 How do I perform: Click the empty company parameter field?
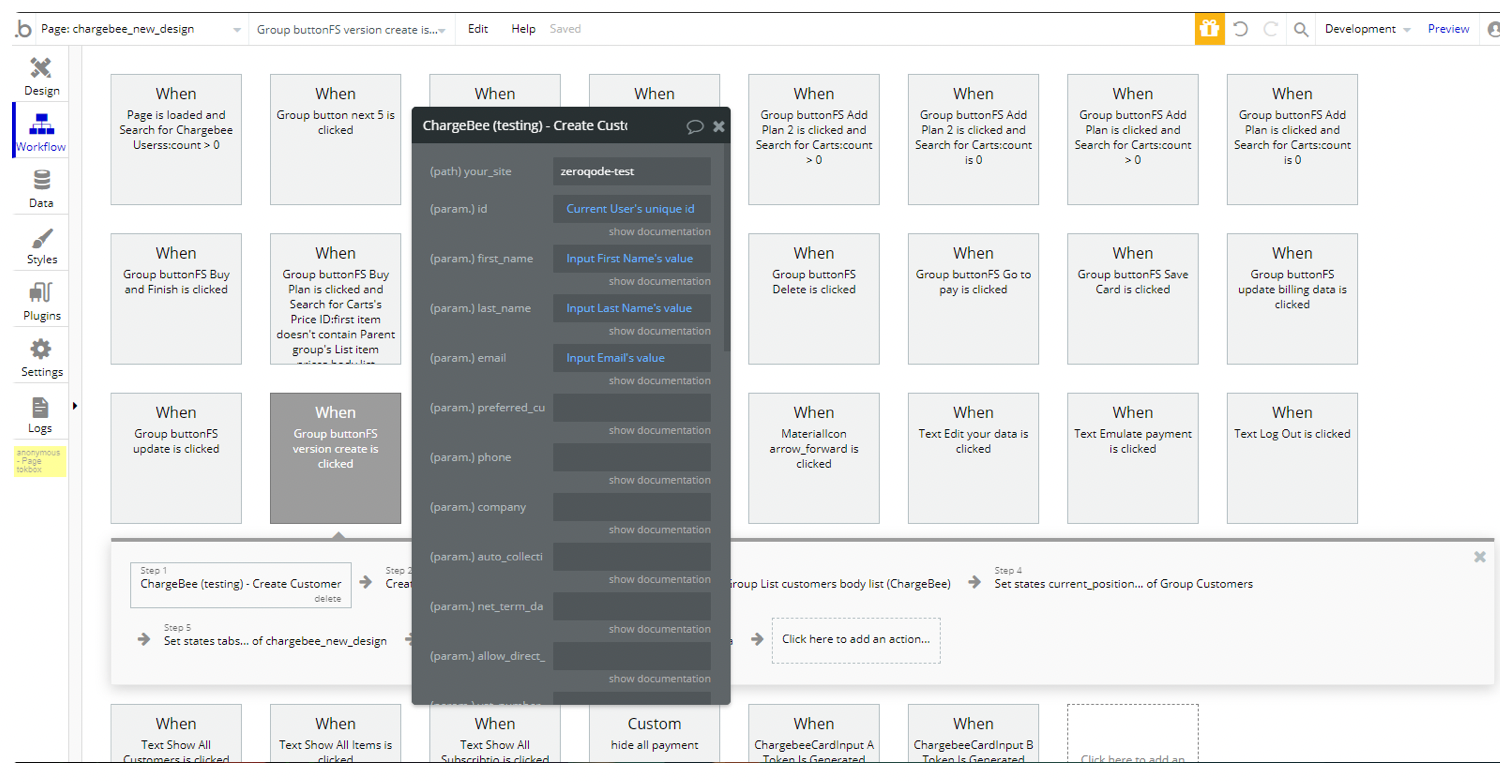[x=632, y=507]
